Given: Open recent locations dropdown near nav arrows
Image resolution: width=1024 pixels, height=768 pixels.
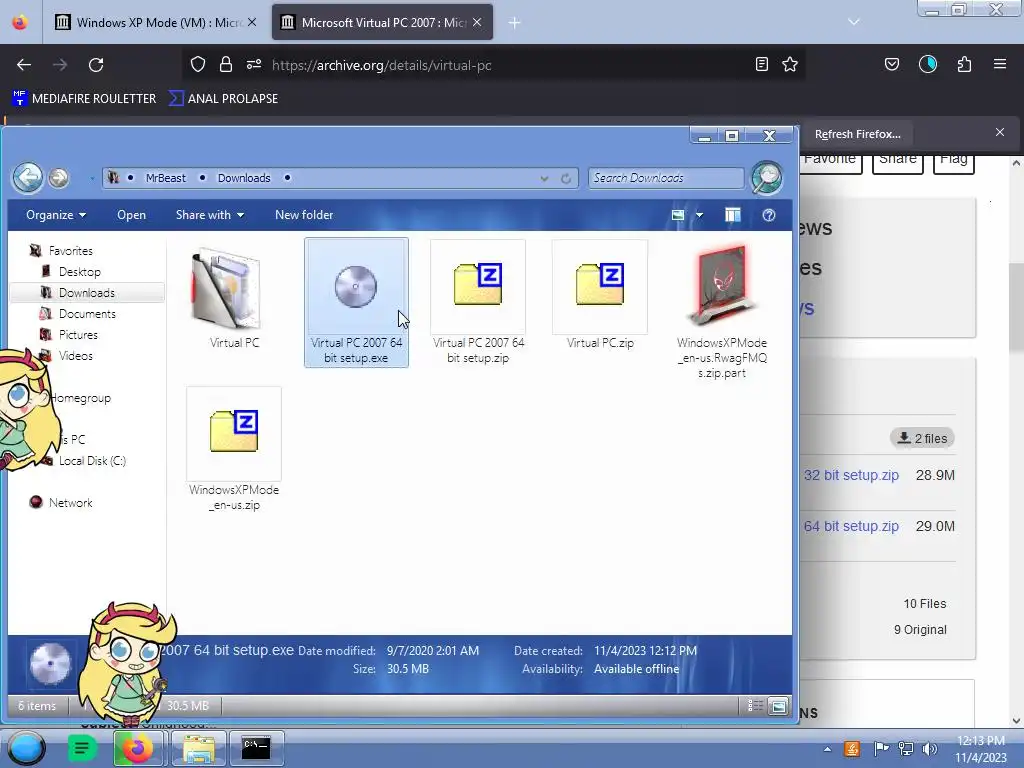Looking at the screenshot, I should (92, 178).
